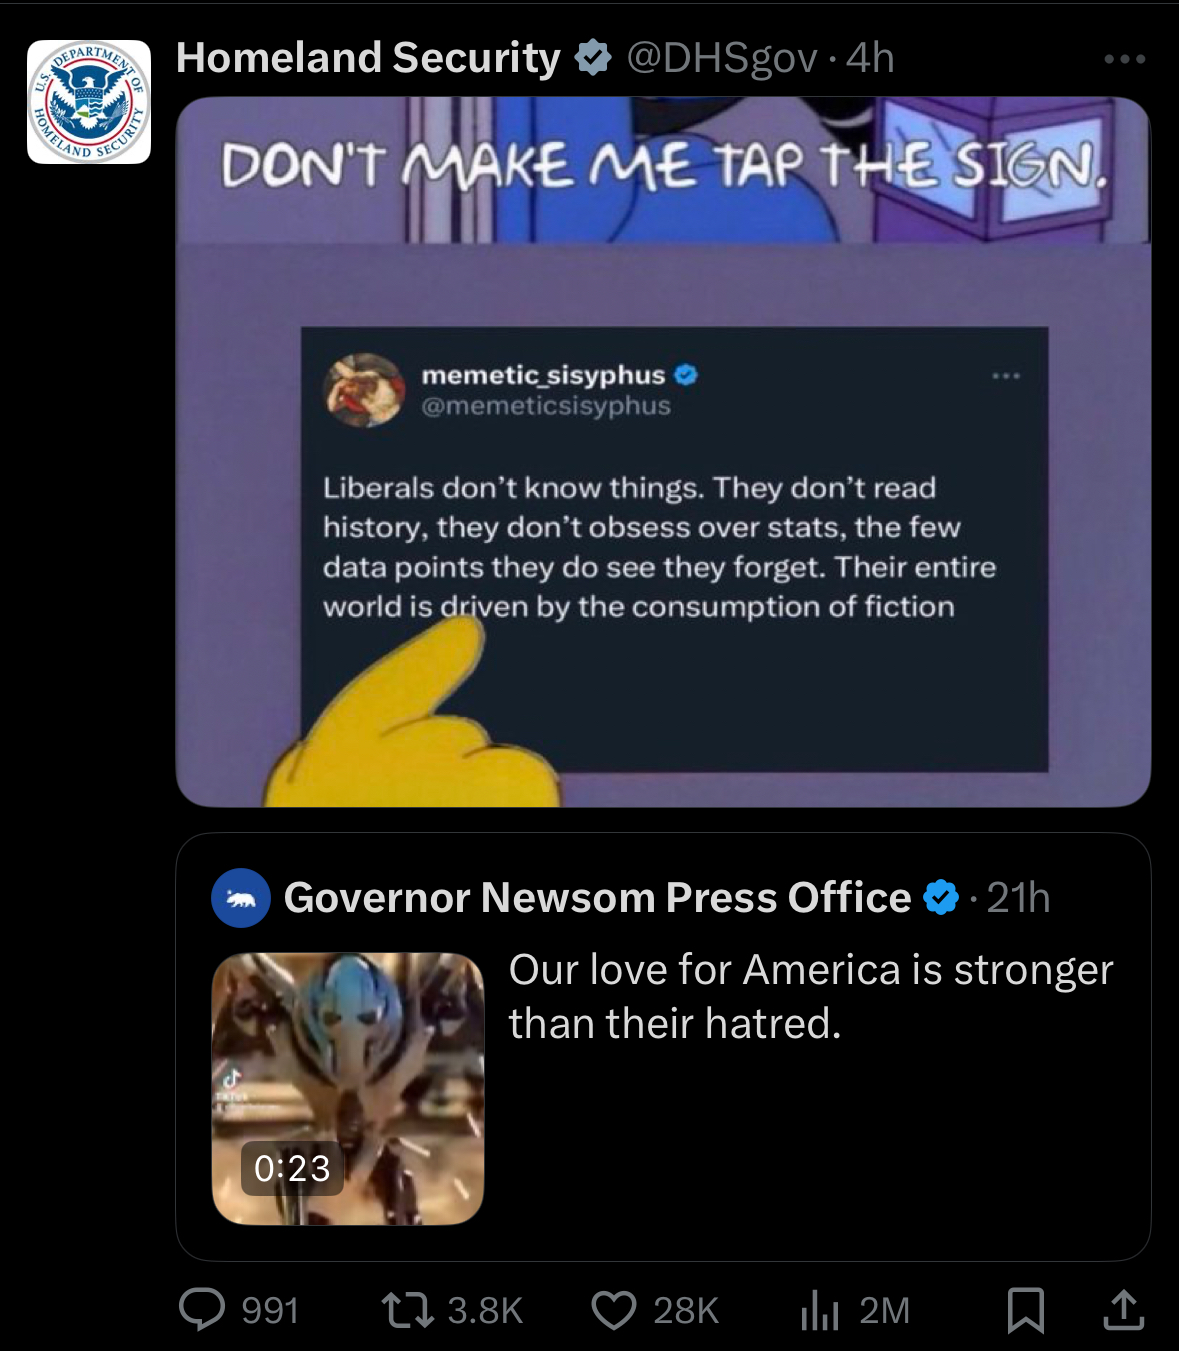Open the tweet's three-dot more options menu
1179x1351 pixels.
(x=1124, y=60)
